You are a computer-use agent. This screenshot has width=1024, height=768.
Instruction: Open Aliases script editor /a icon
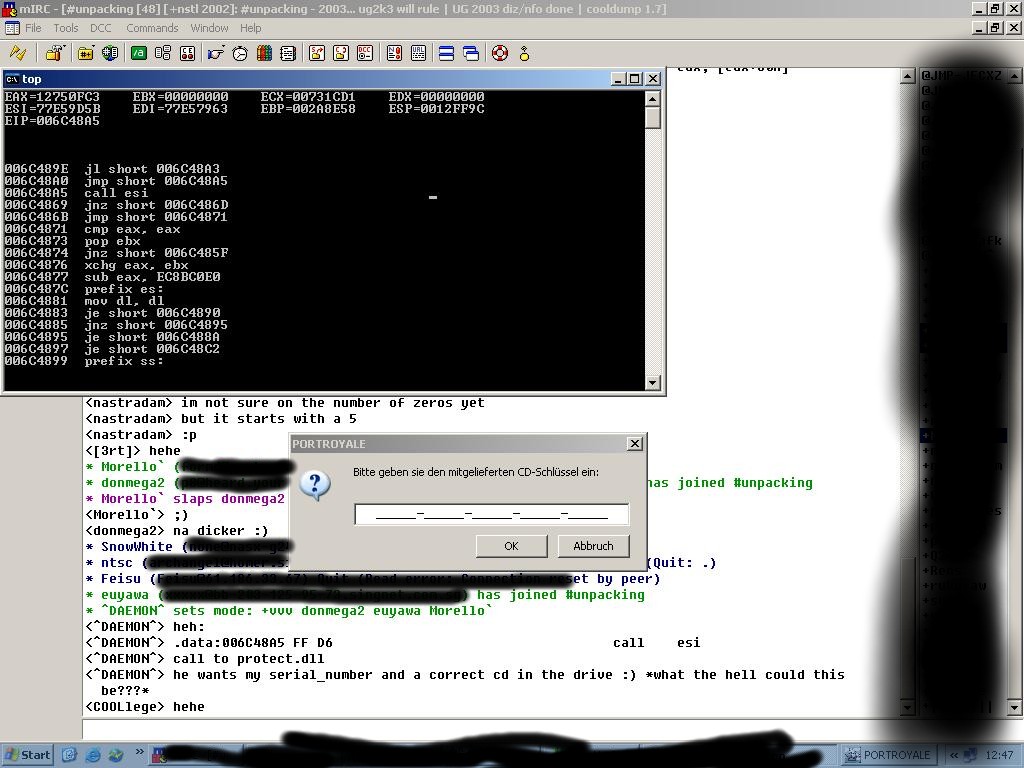(138, 53)
